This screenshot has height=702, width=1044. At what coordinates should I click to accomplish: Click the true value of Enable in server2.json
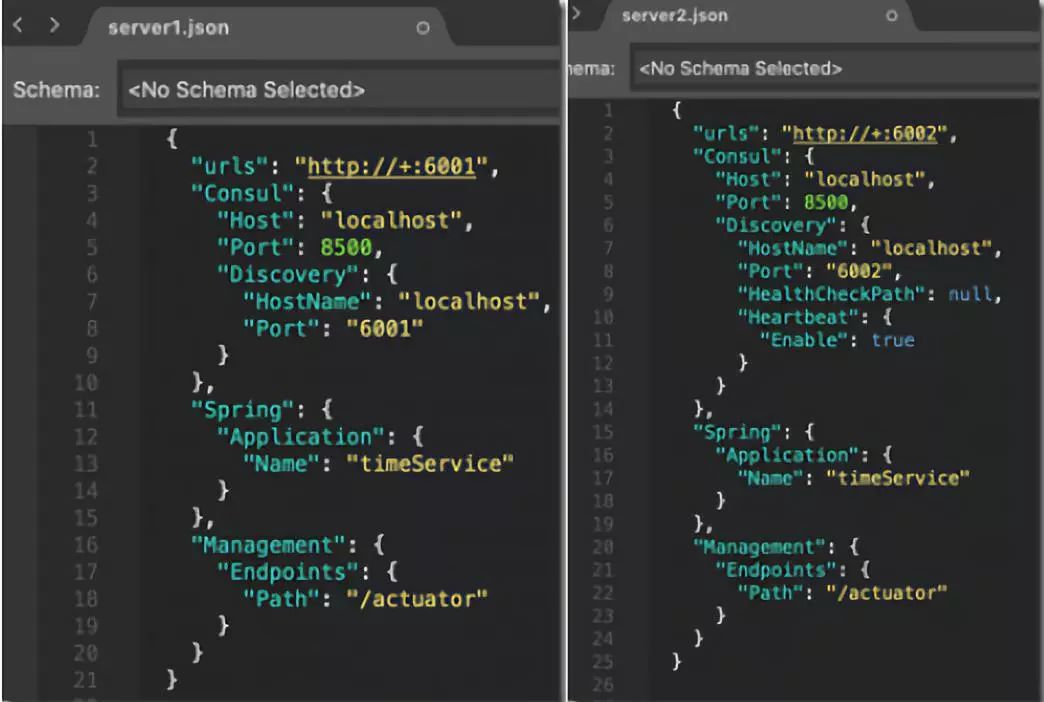pyautogui.click(x=892, y=340)
